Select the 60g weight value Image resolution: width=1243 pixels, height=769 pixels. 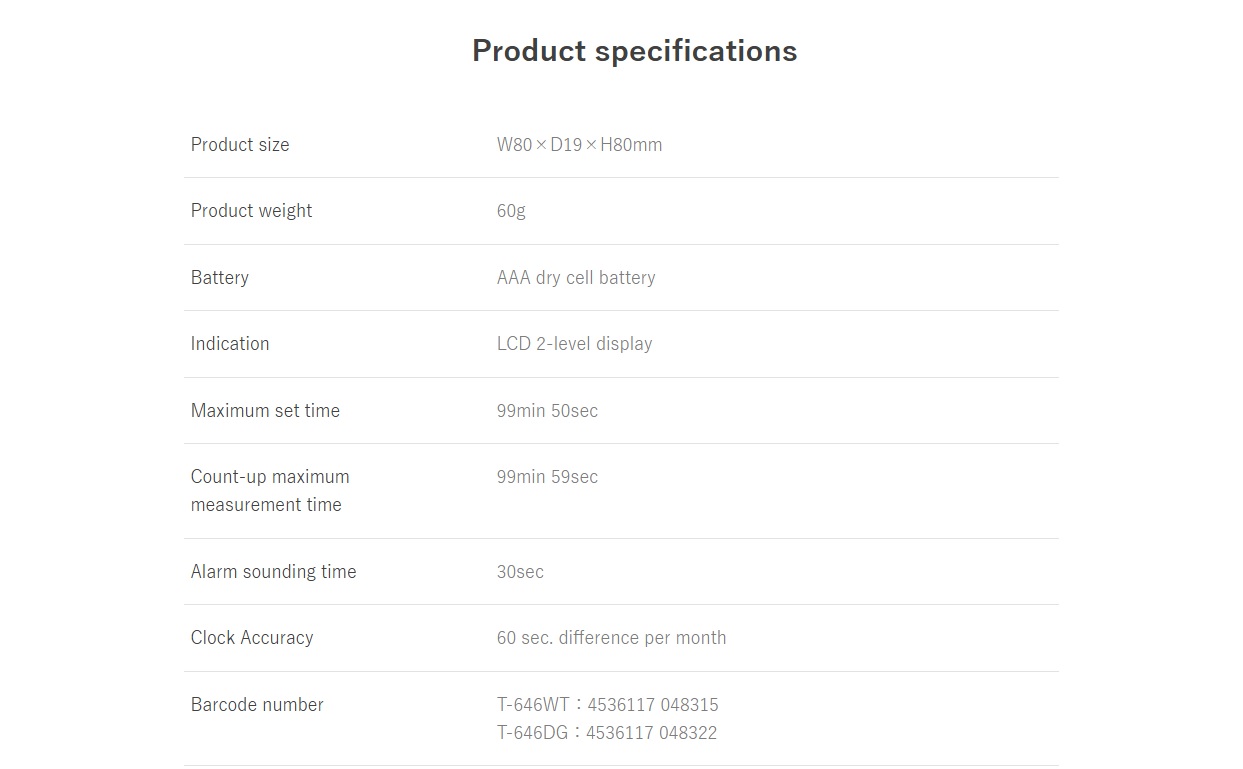pyautogui.click(x=511, y=211)
